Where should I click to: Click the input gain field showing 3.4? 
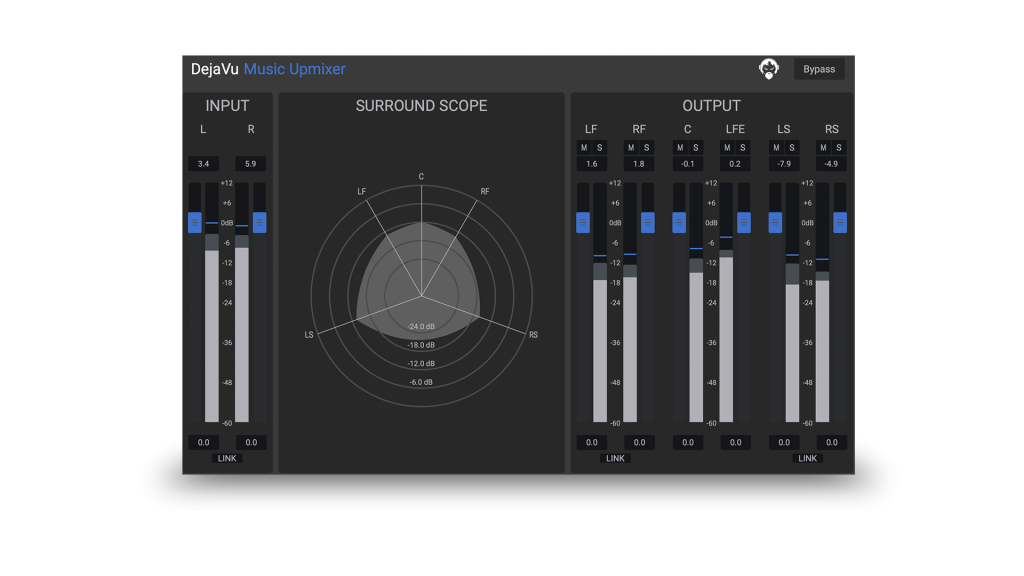pos(203,163)
